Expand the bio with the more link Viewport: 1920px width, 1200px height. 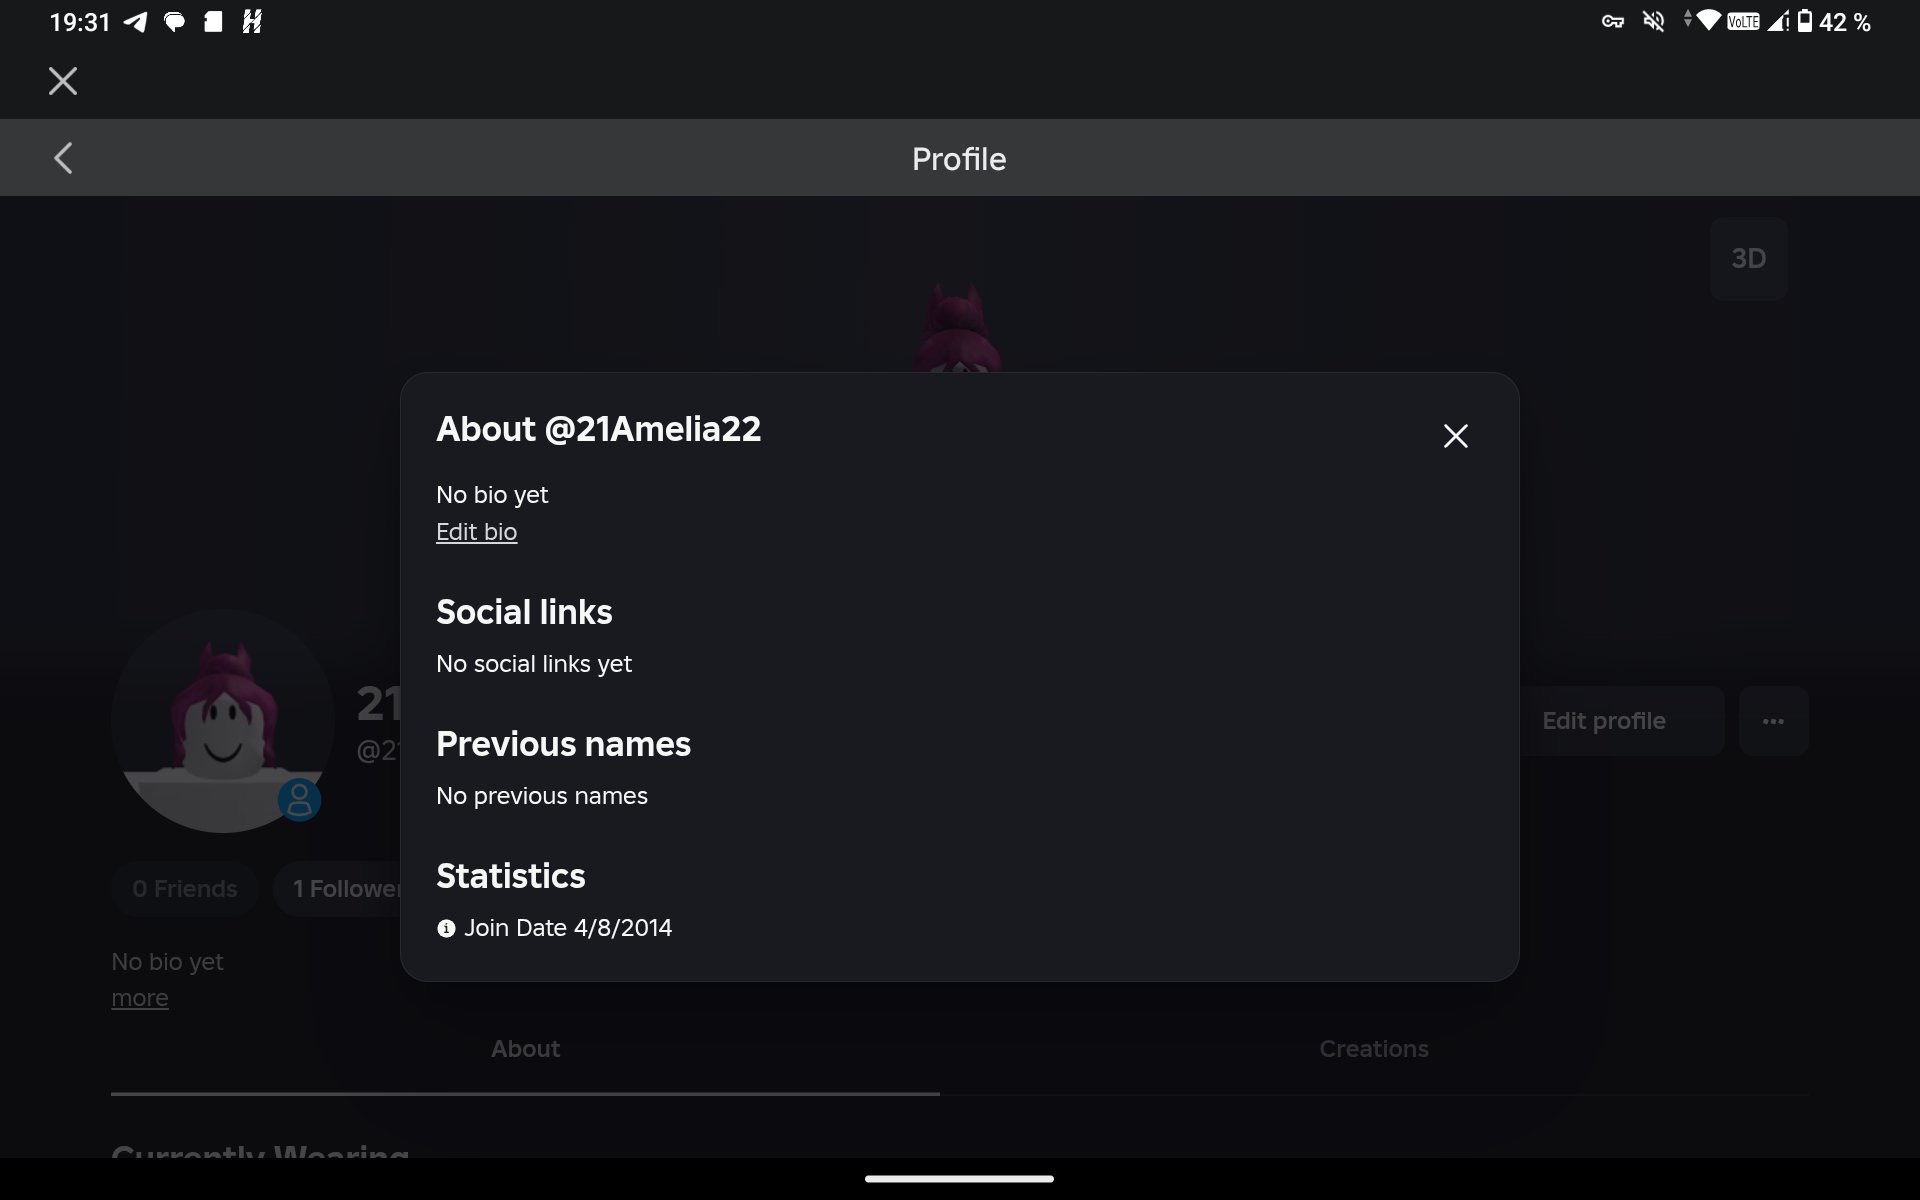[x=140, y=998]
